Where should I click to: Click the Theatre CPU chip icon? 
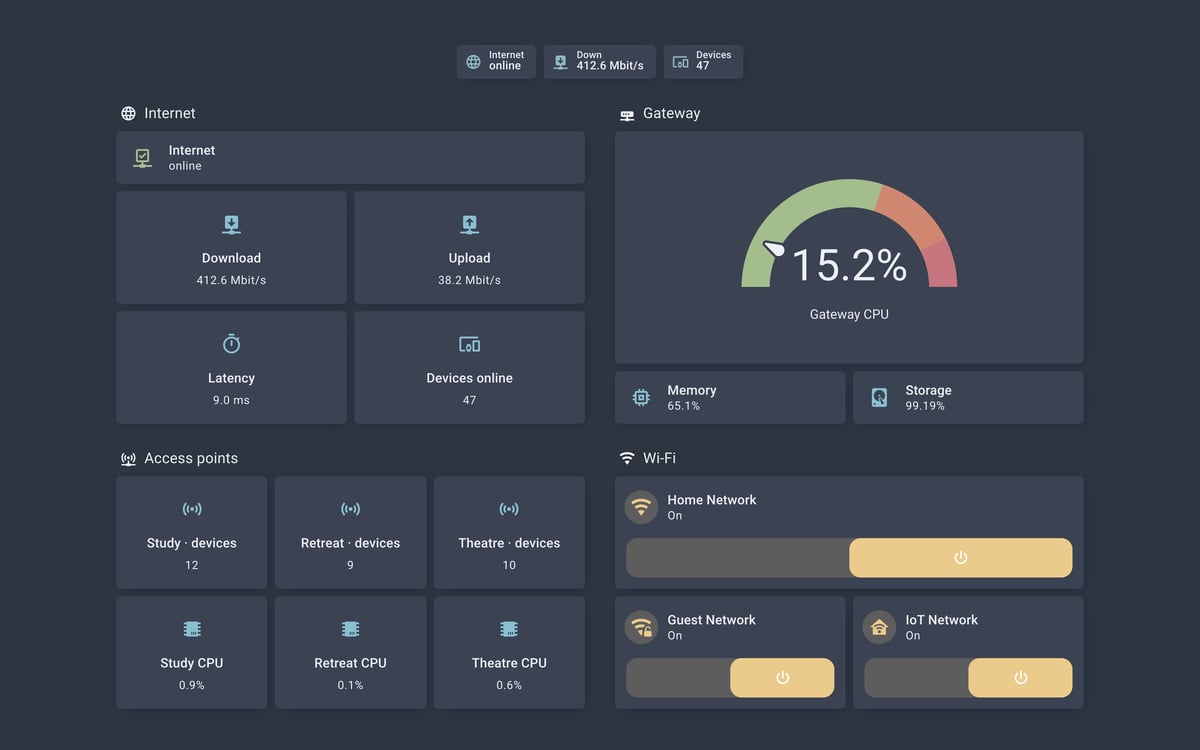pyautogui.click(x=509, y=629)
